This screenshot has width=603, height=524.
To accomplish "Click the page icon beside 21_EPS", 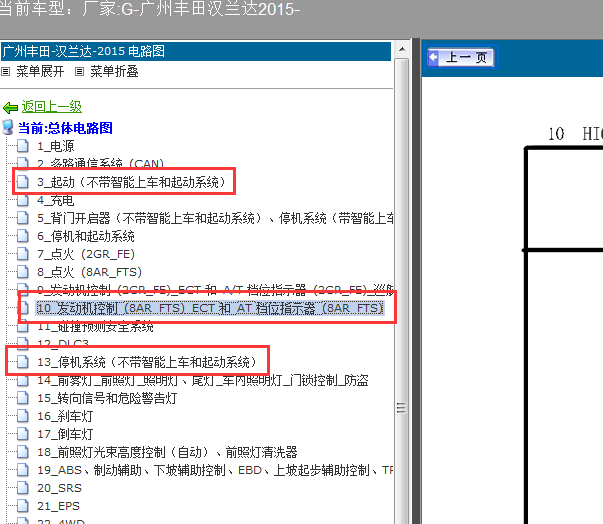I will [23, 506].
